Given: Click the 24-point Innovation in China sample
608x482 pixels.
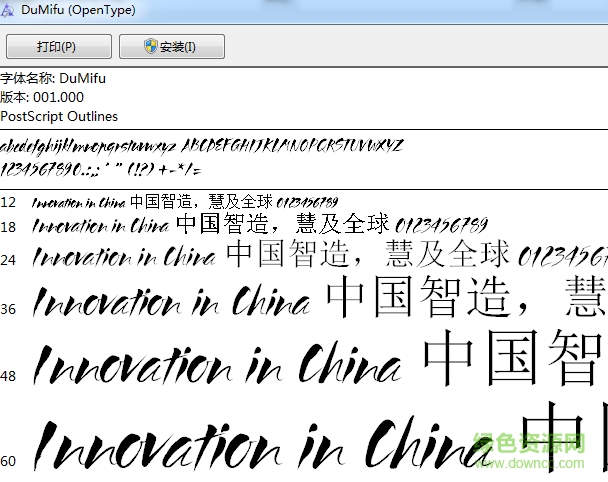Looking at the screenshot, I should [124, 257].
